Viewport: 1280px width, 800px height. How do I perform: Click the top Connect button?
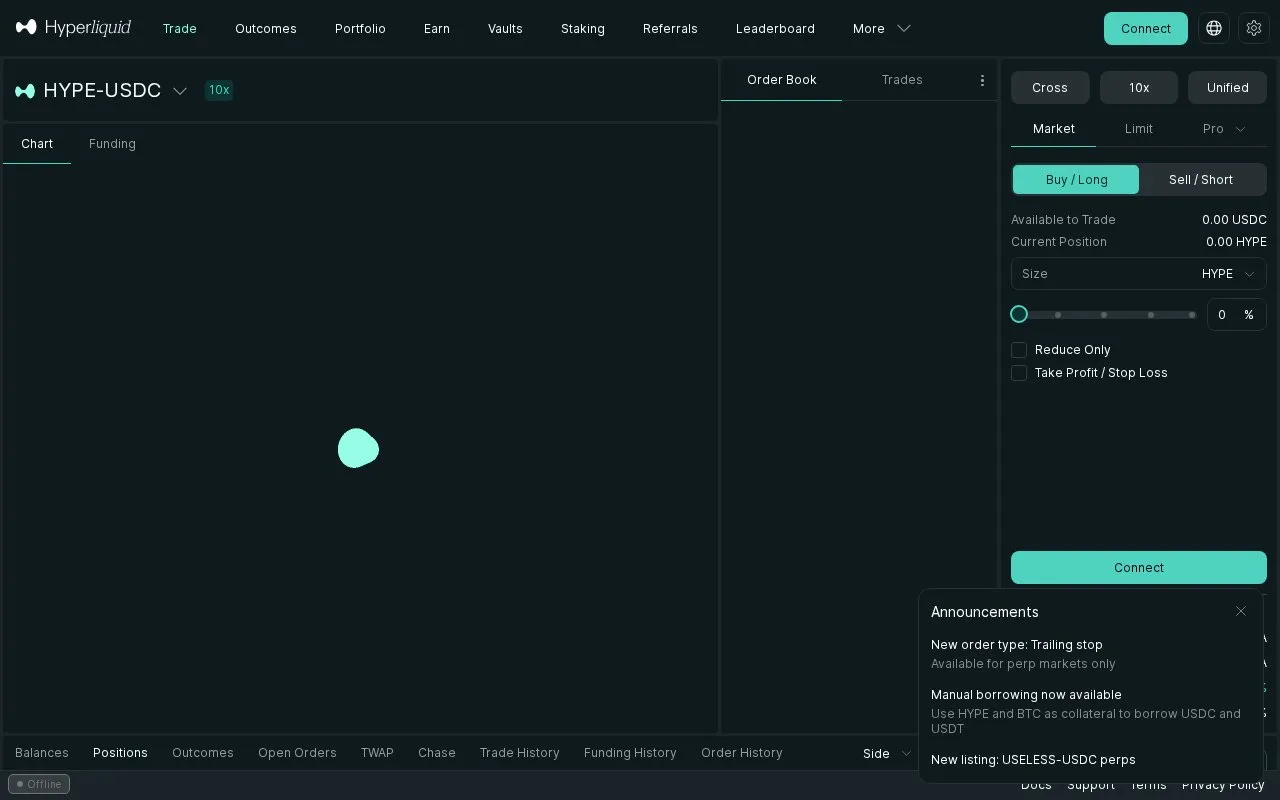pyautogui.click(x=1146, y=28)
